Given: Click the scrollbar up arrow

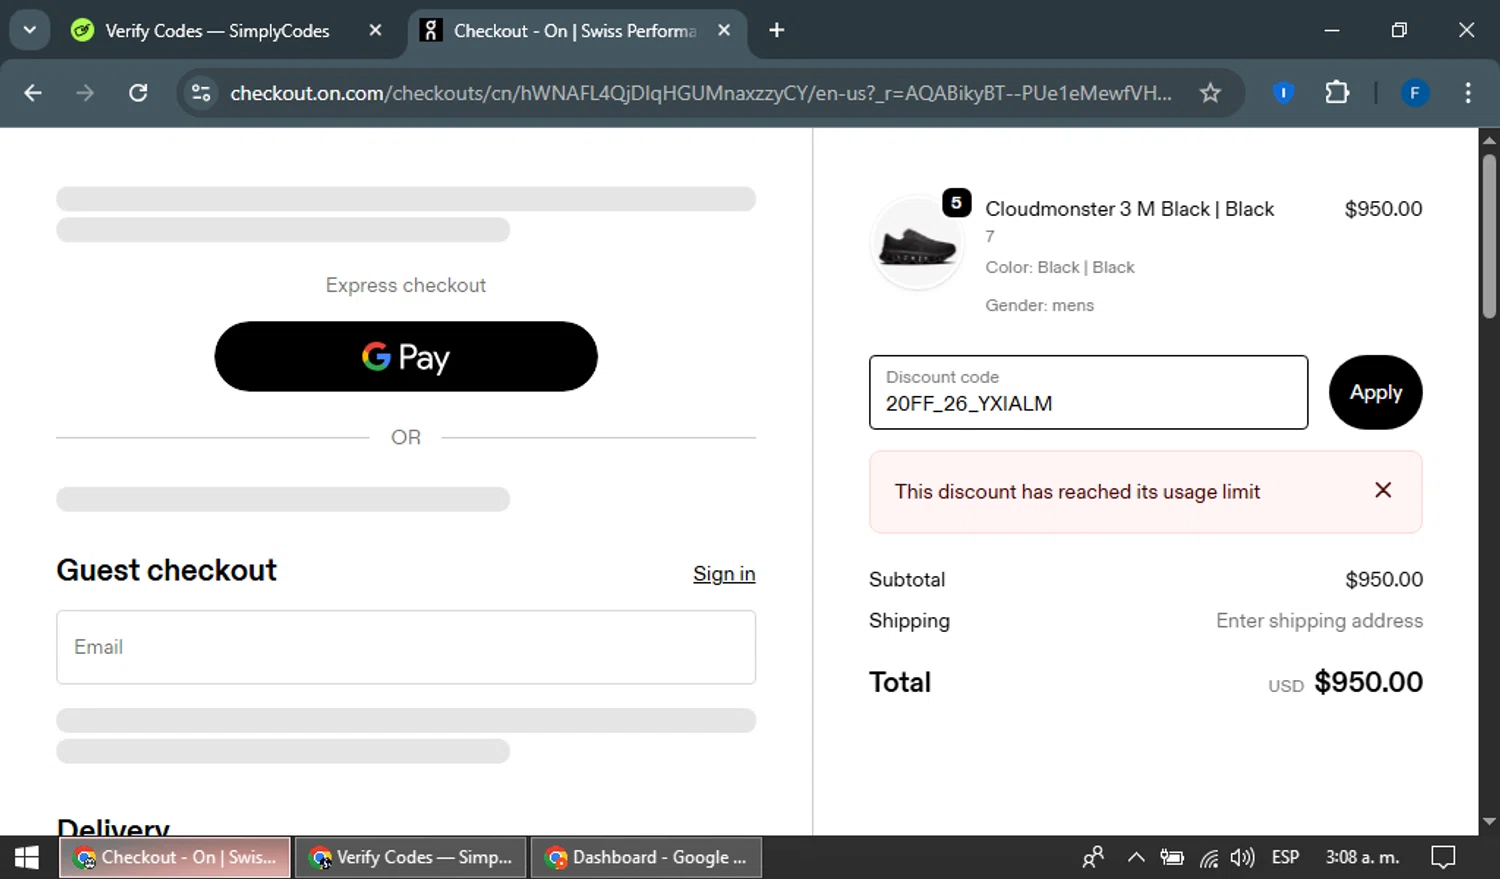Looking at the screenshot, I should pos(1489,140).
